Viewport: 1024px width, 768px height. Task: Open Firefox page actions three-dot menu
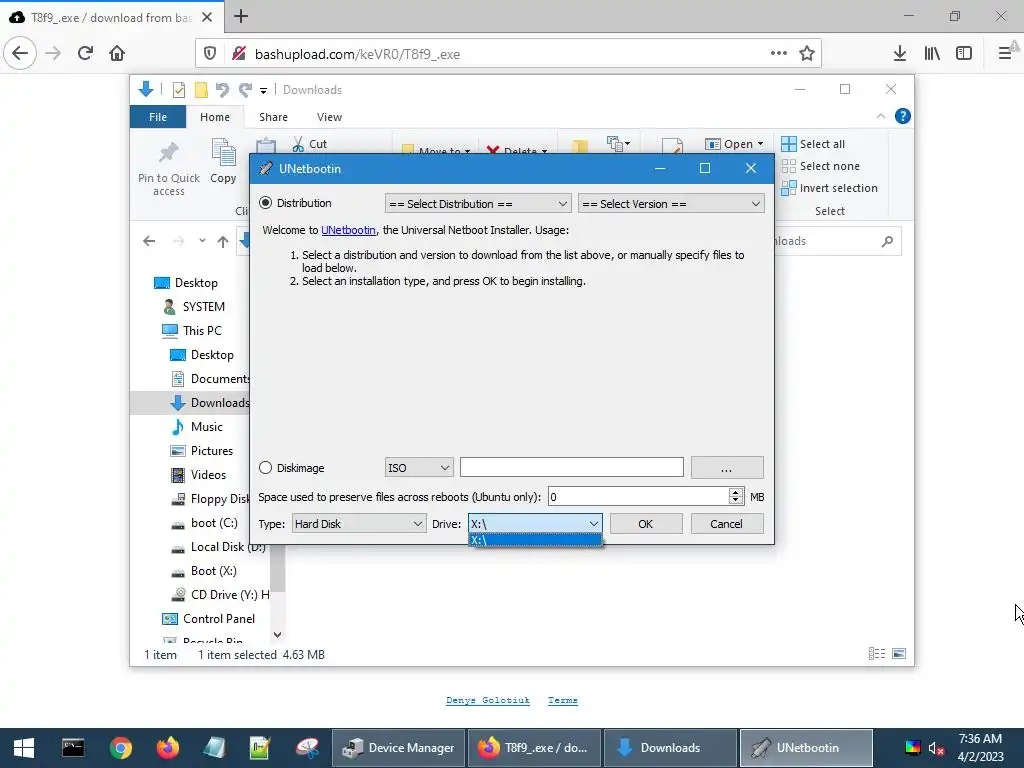[x=778, y=53]
